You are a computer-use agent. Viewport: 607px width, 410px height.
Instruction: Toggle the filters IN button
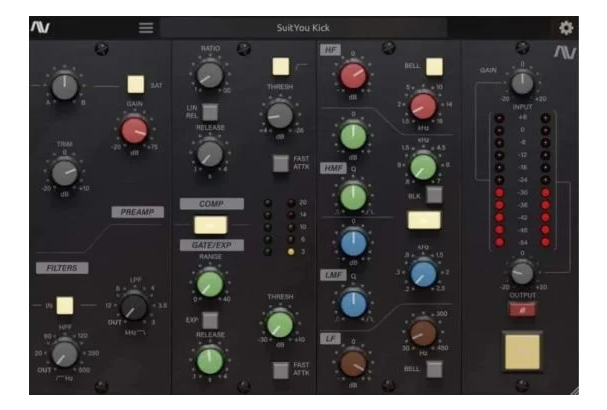click(x=65, y=305)
